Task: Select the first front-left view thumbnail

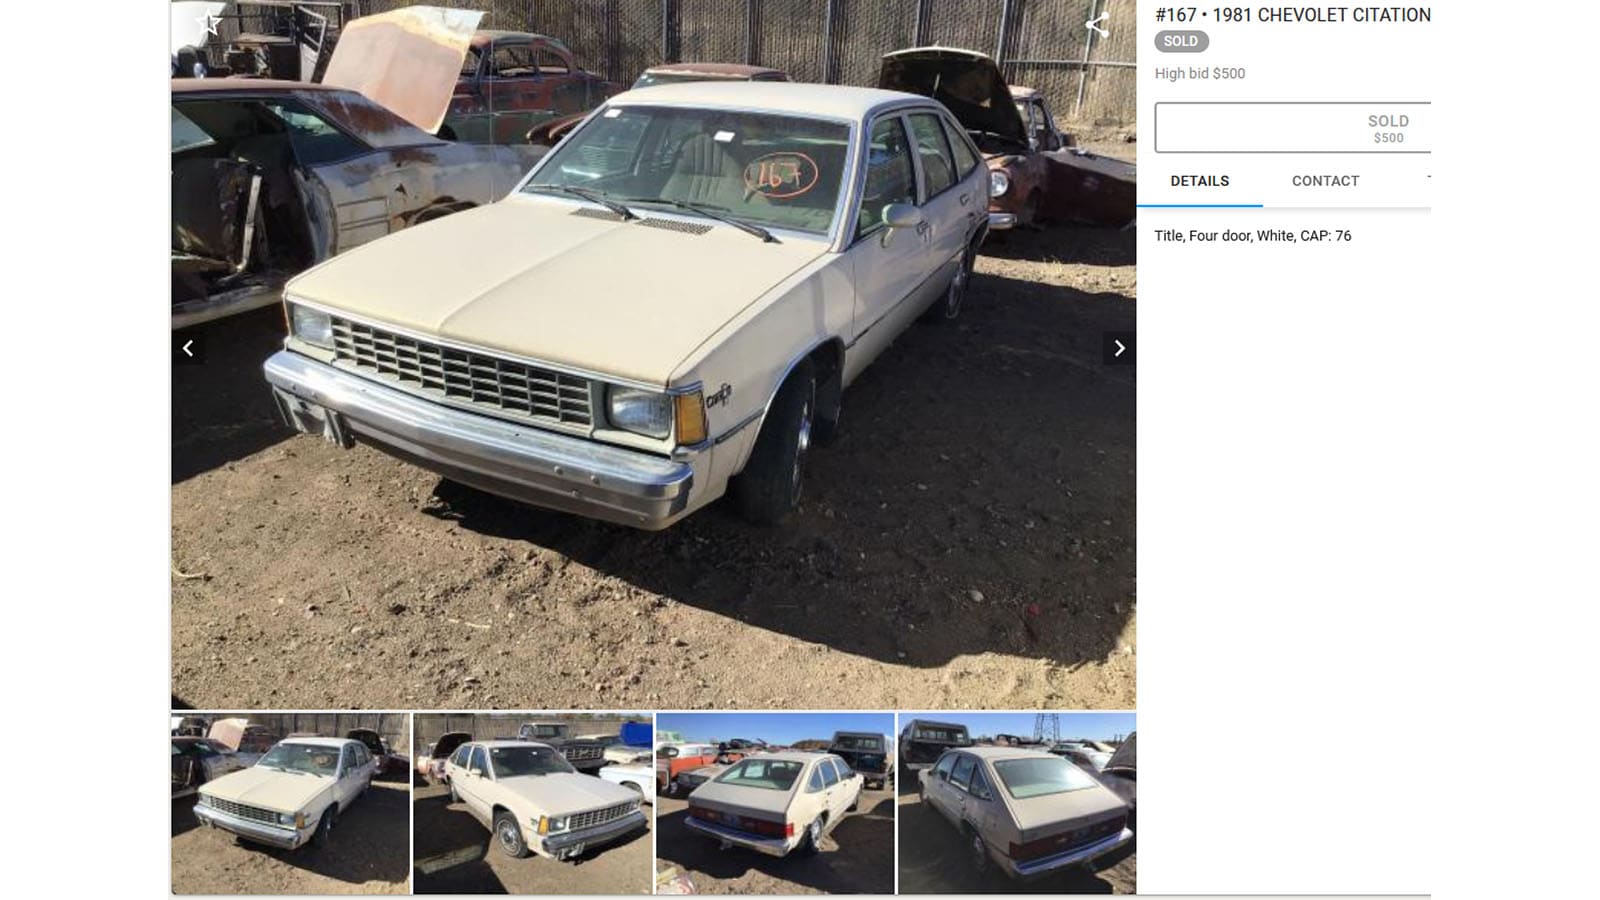Action: coord(291,803)
